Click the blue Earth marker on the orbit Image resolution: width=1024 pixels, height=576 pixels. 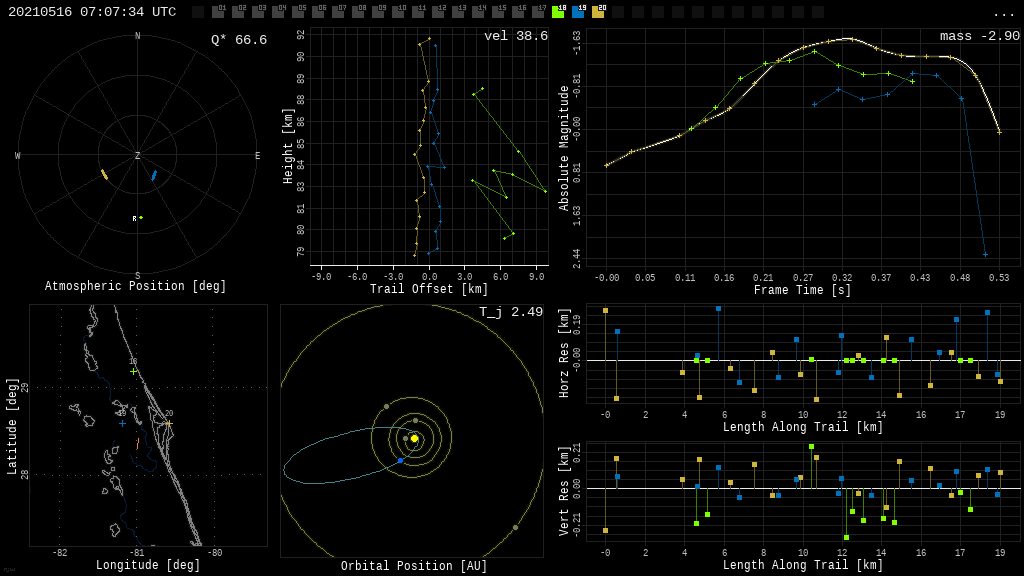(x=400, y=460)
